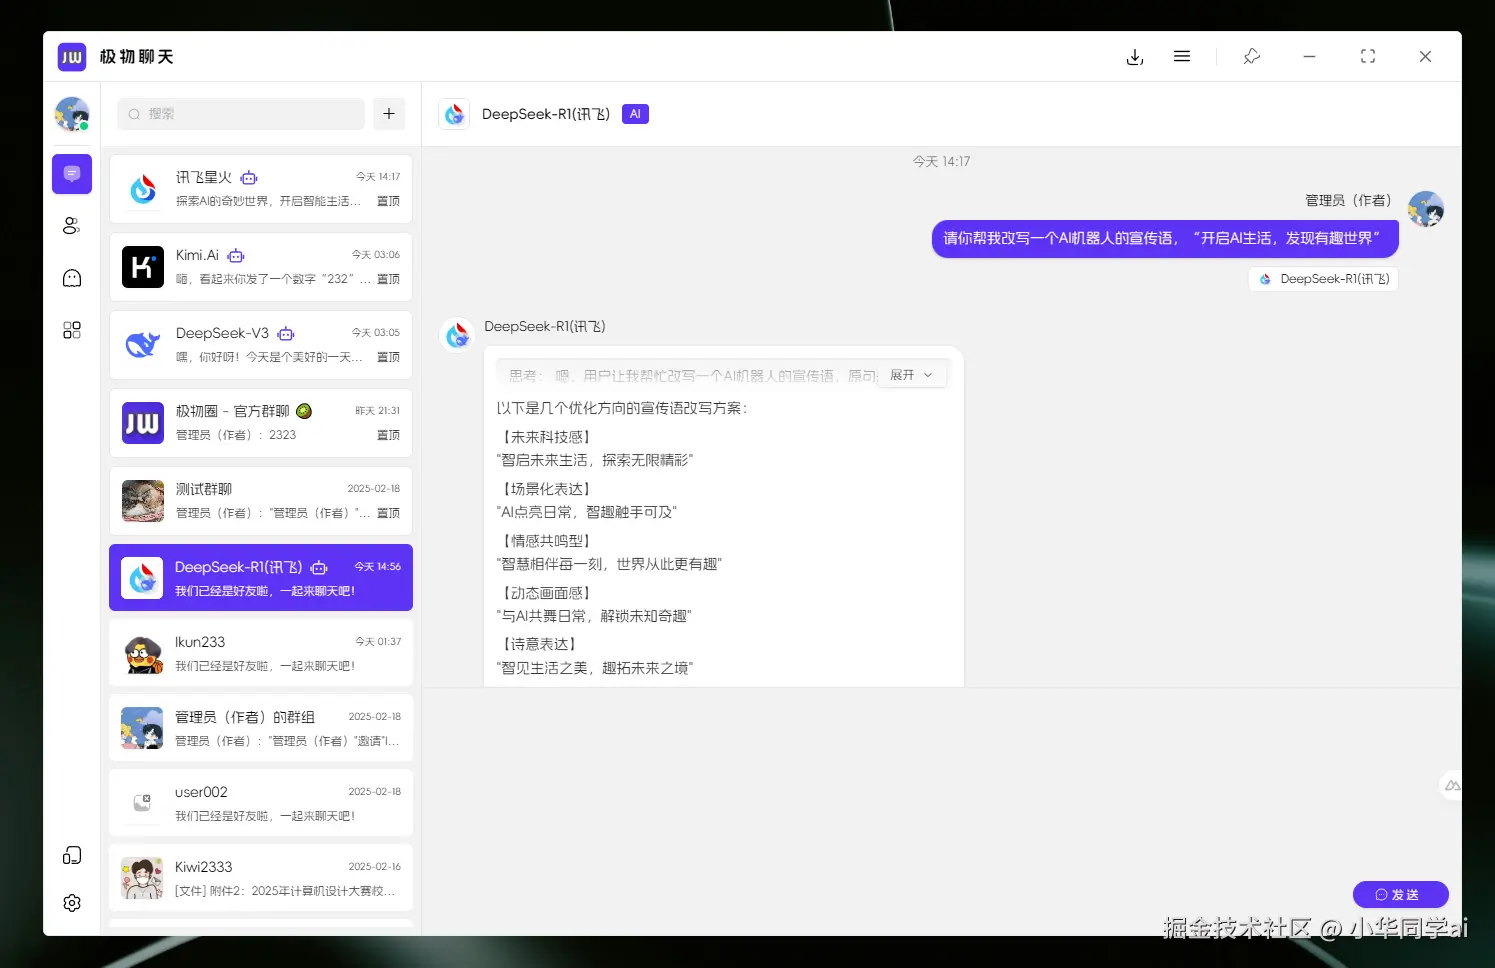
Task: Click the DeepSeek-R1(讯飞) avatar in the chat header
Action: [x=454, y=114]
